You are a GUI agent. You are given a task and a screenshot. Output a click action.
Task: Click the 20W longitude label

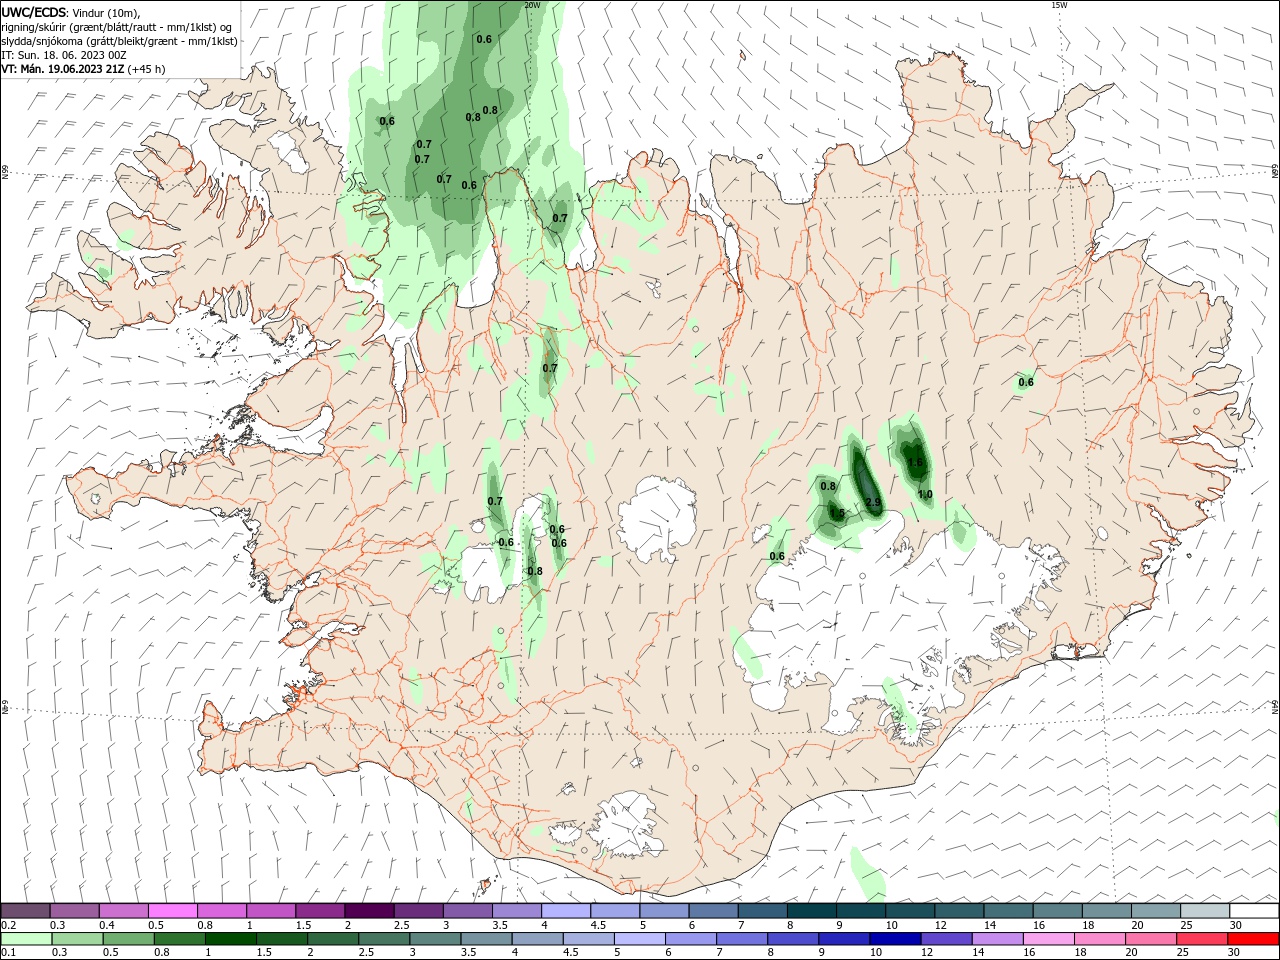click(x=532, y=5)
